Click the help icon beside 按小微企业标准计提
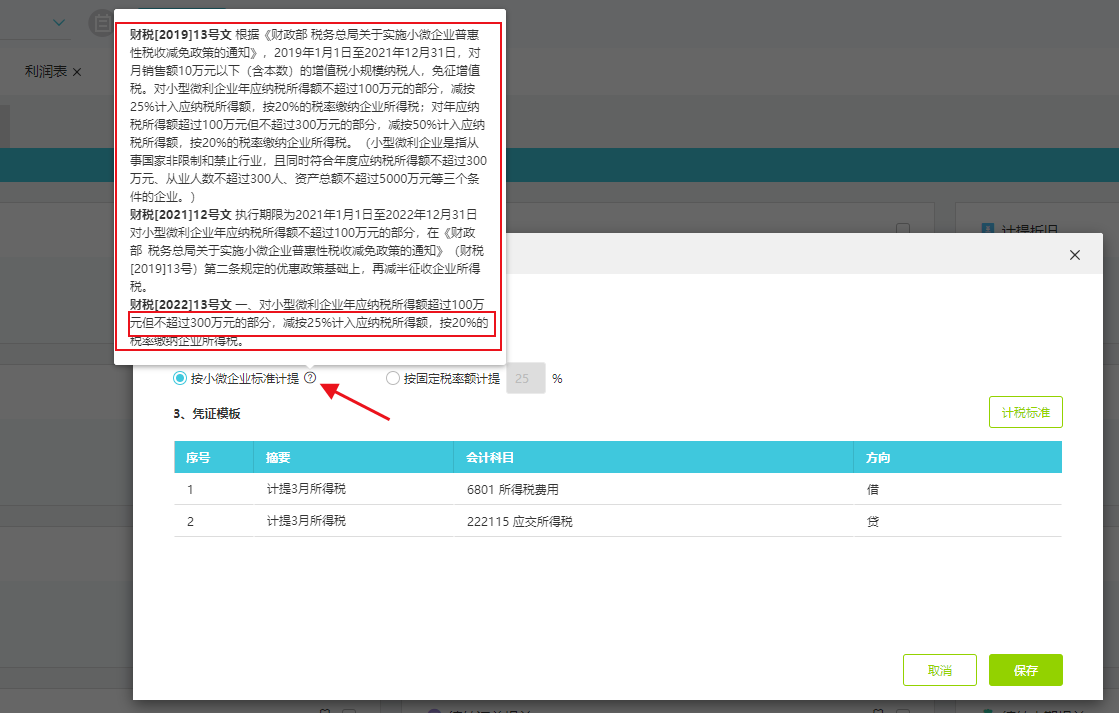1119x713 pixels. (310, 378)
